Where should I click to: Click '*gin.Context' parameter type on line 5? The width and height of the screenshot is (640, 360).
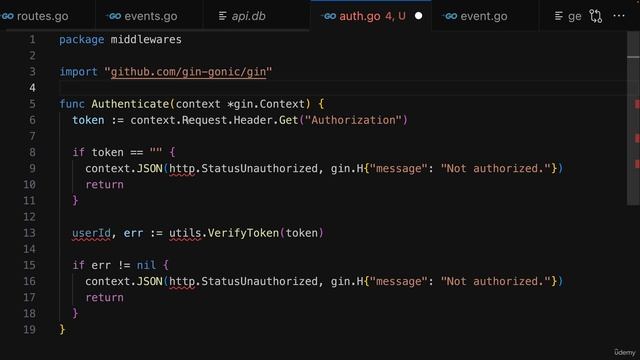[266, 104]
